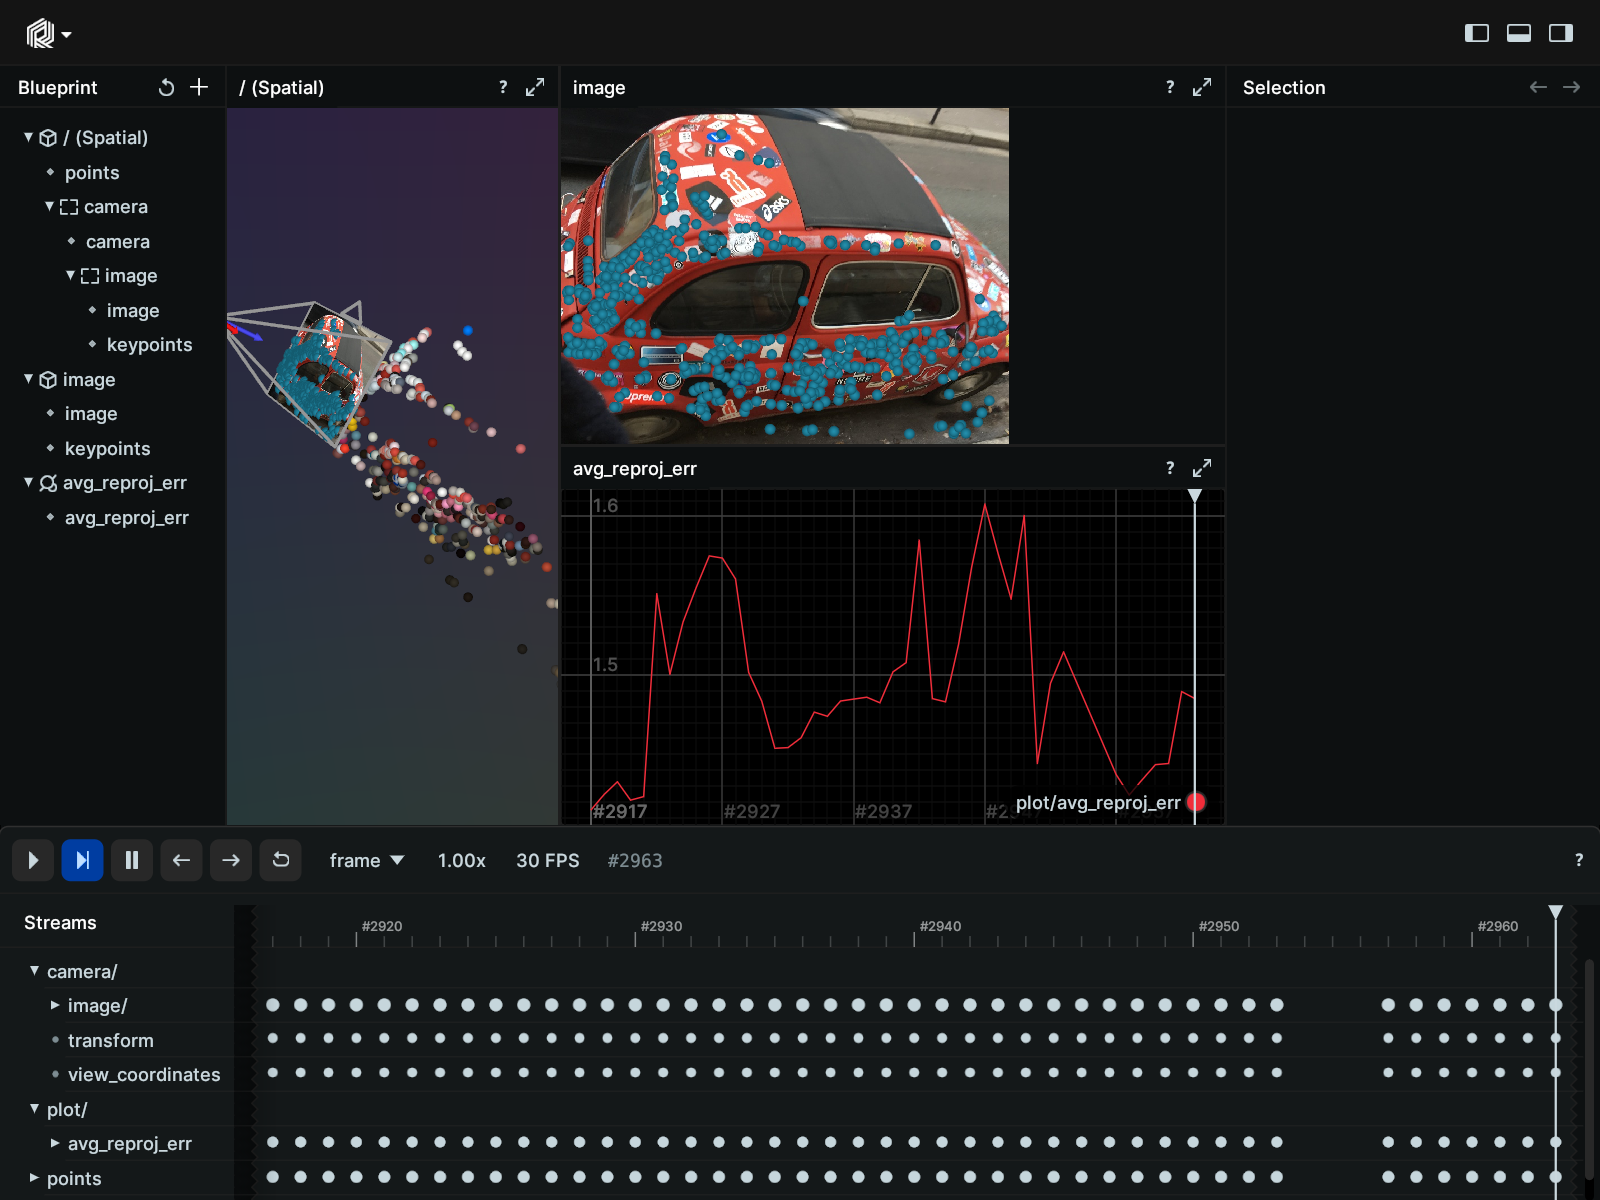Go to next selection
Viewport: 1600px width, 1200px height.
click(1571, 87)
